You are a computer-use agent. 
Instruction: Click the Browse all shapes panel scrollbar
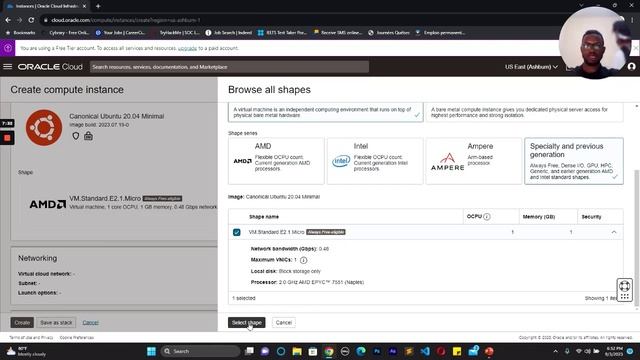[x=636, y=238]
